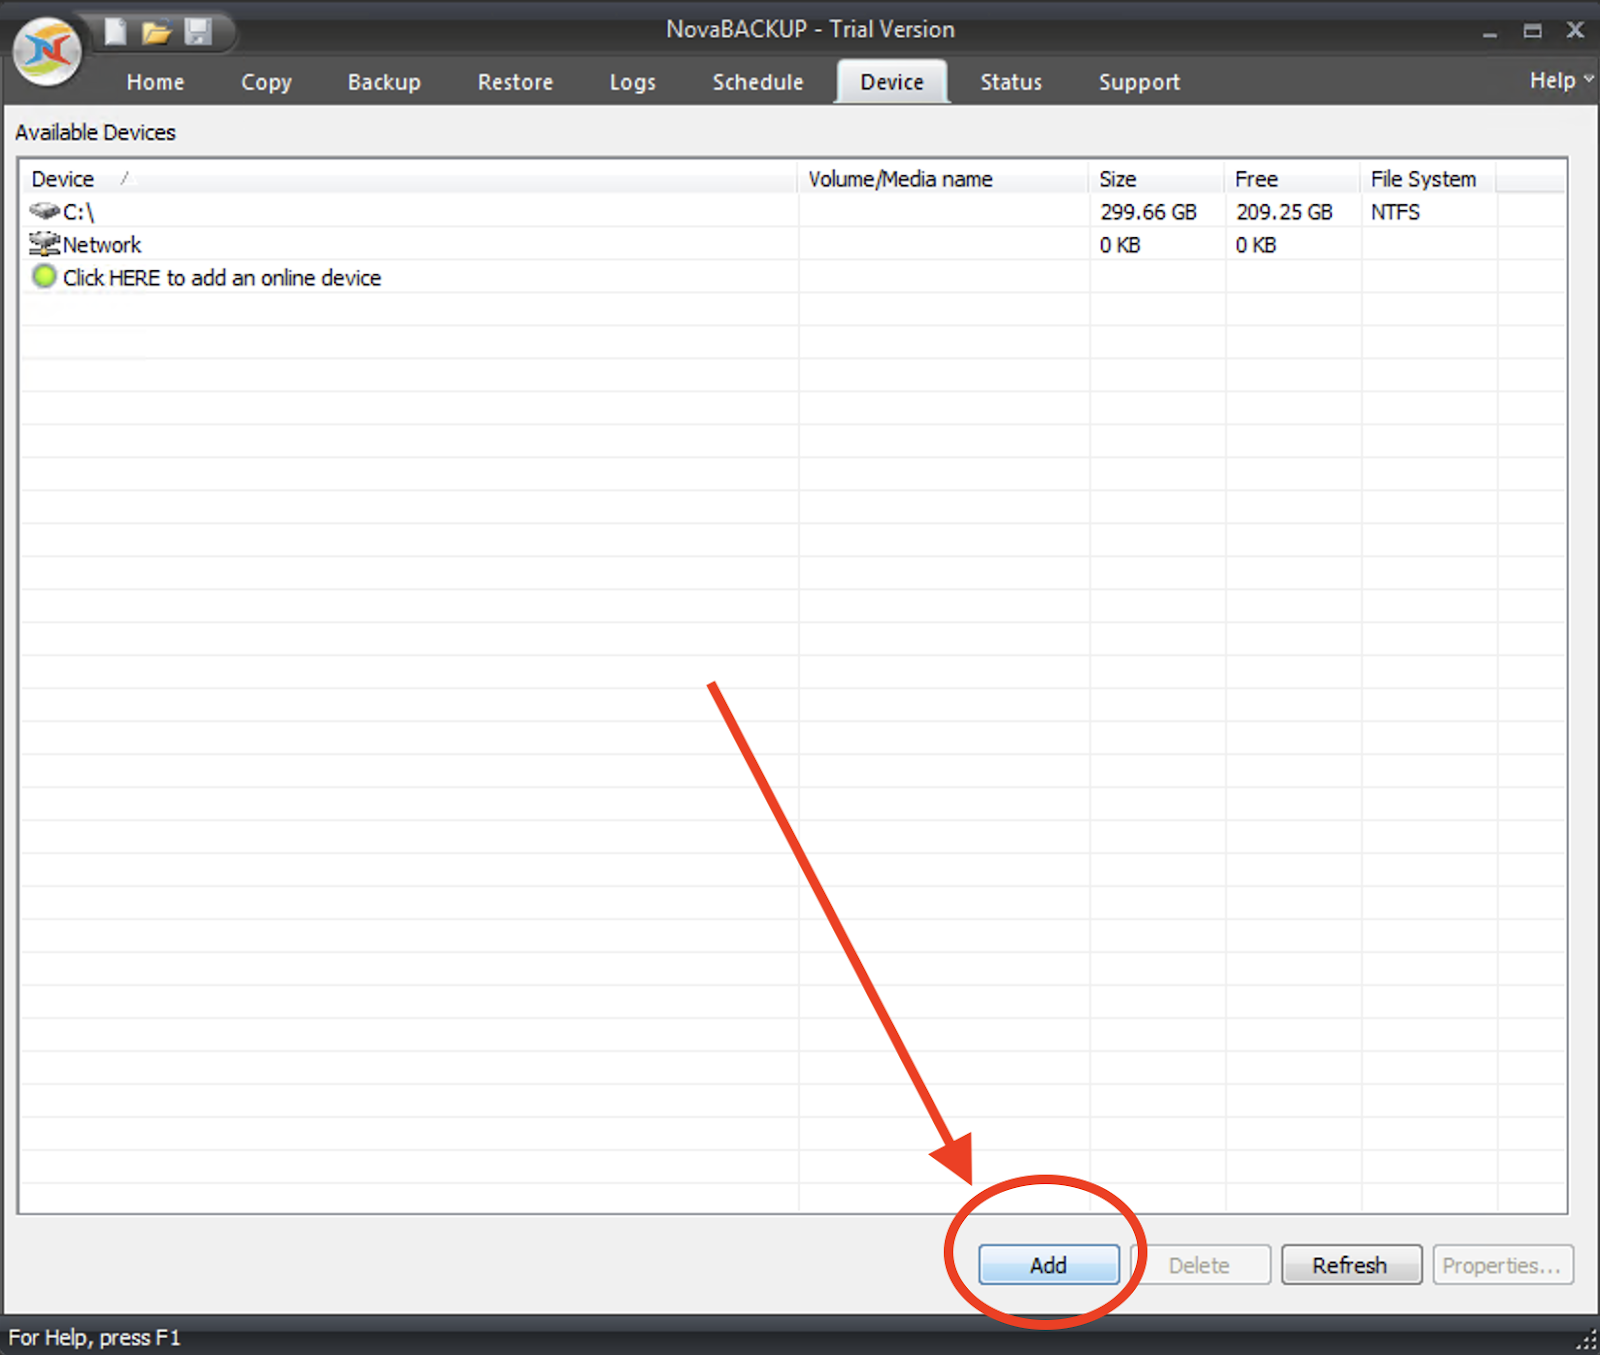Switch to the Copy tab
Screen dimensions: 1600x1355
coord(266,82)
